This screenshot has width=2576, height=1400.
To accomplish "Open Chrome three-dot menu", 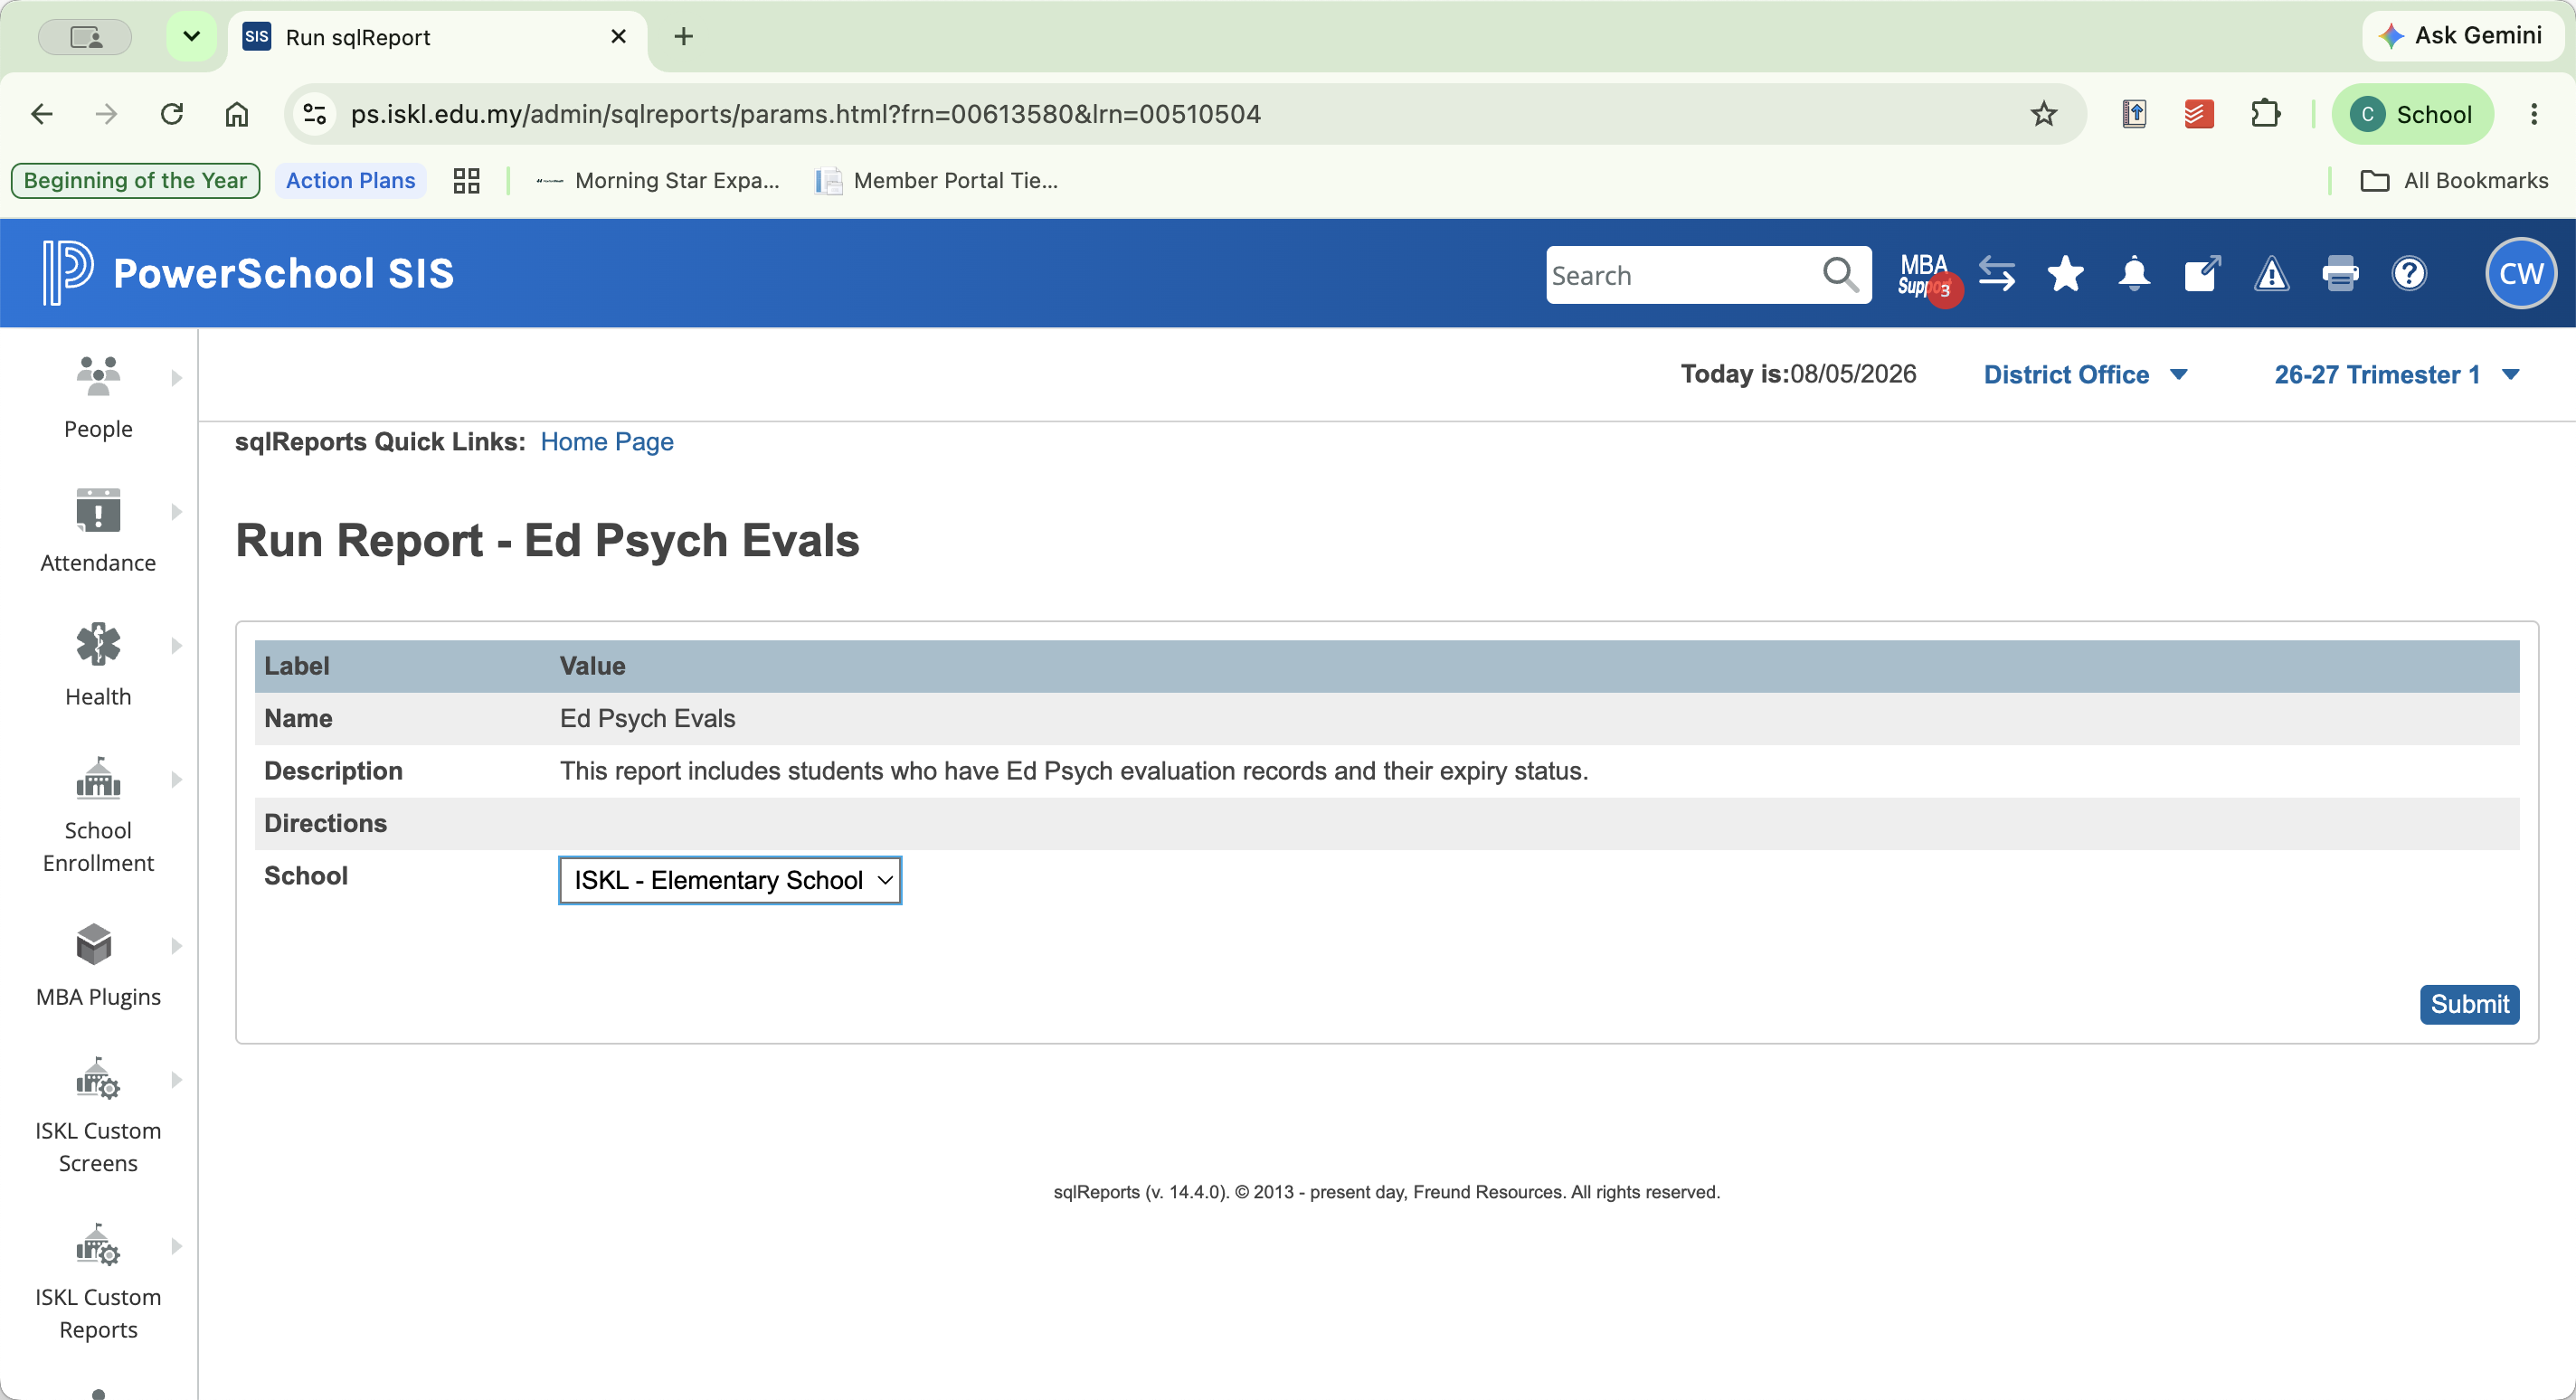I will [2534, 114].
